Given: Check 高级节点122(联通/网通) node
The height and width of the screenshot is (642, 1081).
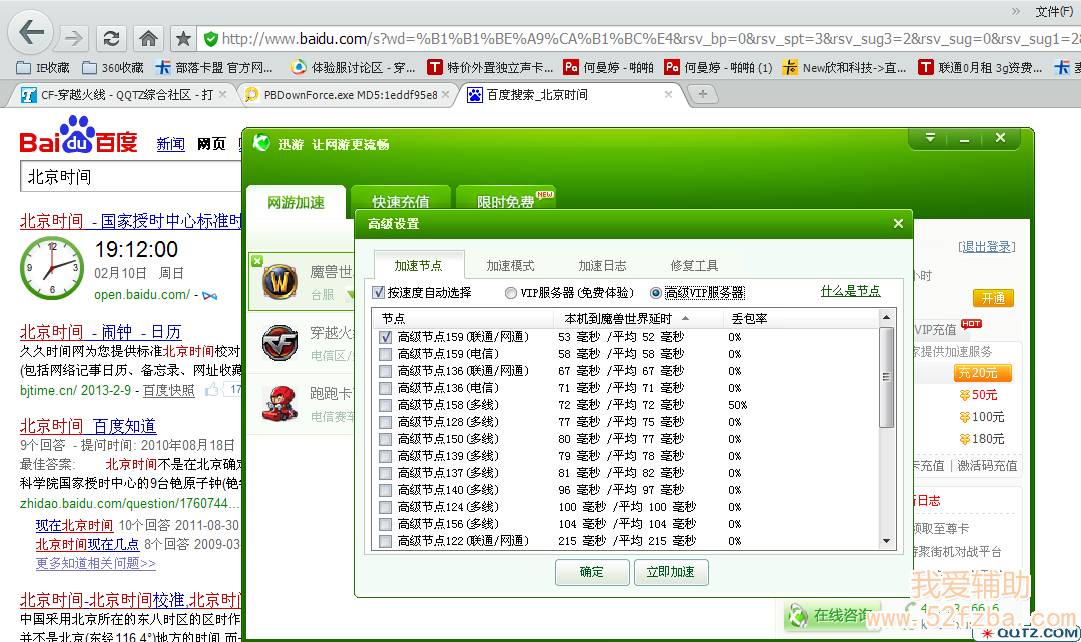Looking at the screenshot, I should point(385,541).
